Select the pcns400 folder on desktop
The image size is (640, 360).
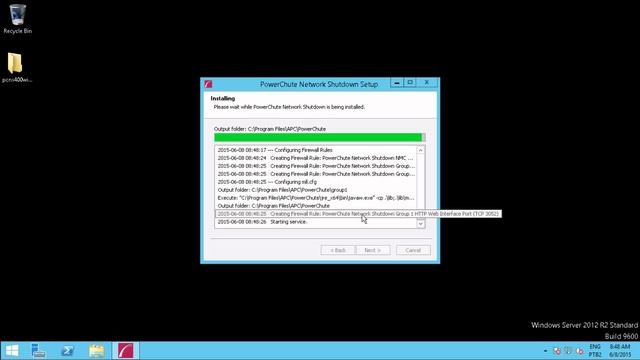[x=16, y=68]
